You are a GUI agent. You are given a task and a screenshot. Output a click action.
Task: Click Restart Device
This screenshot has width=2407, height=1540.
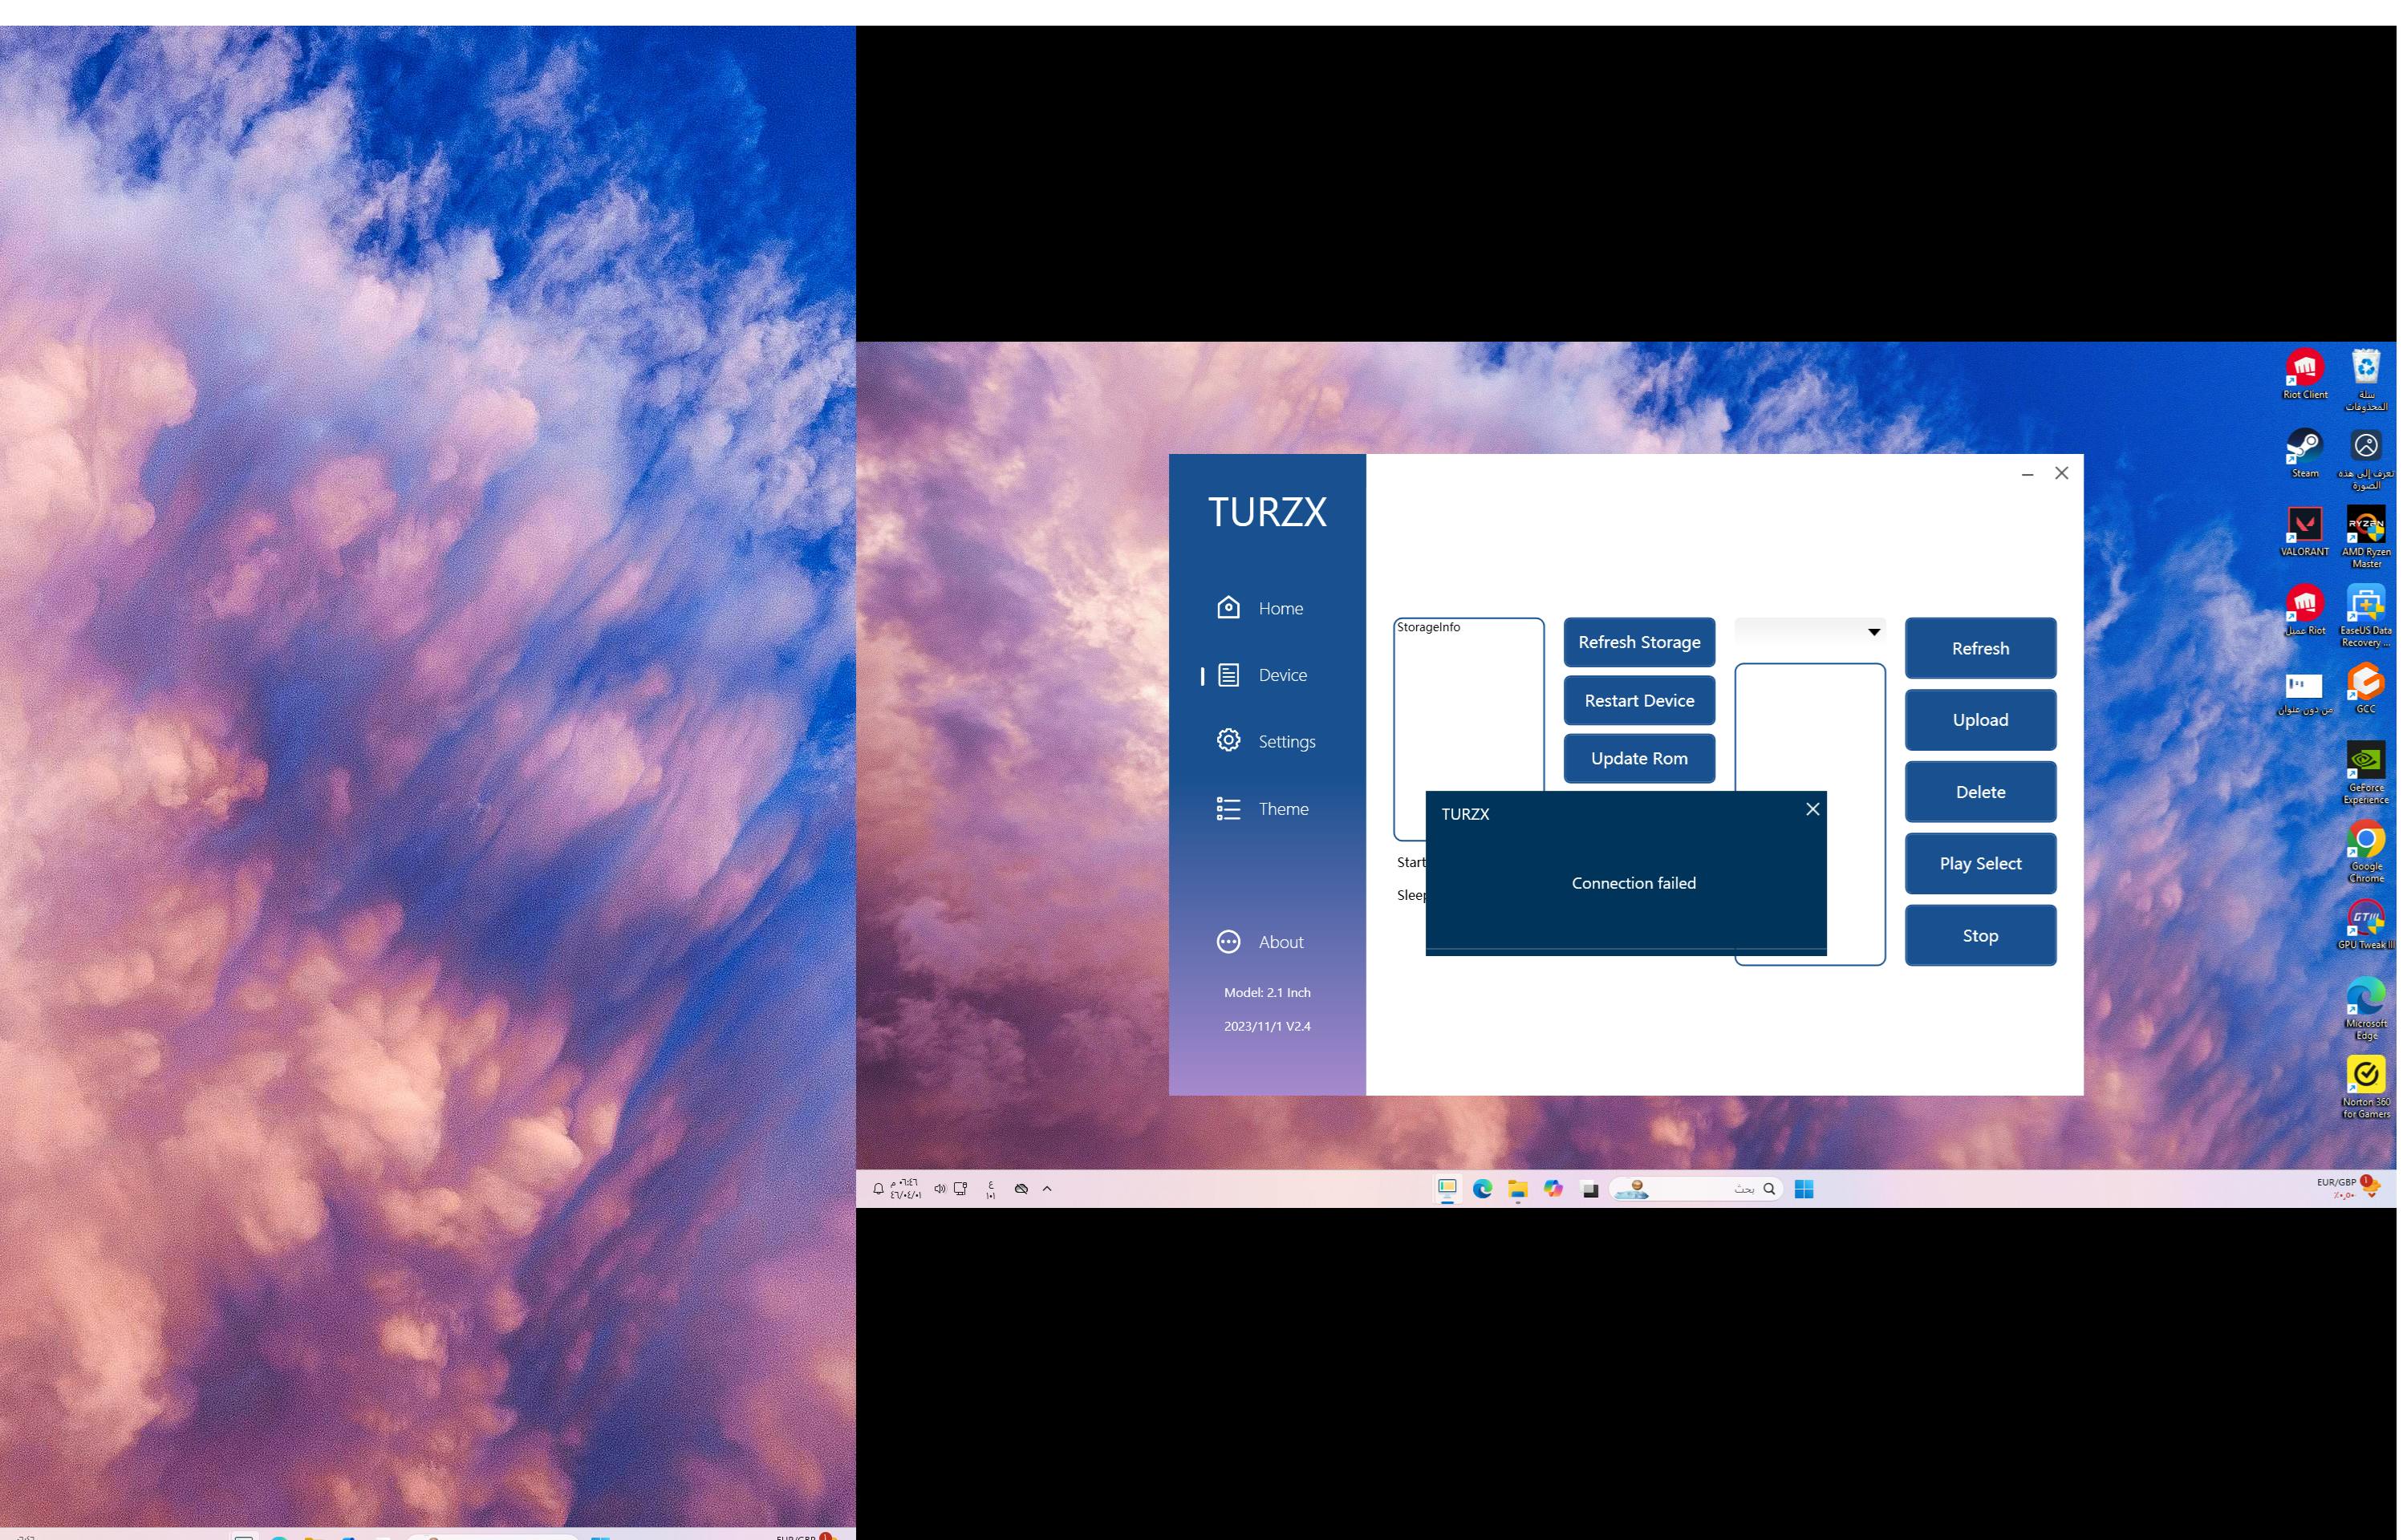coord(1639,701)
